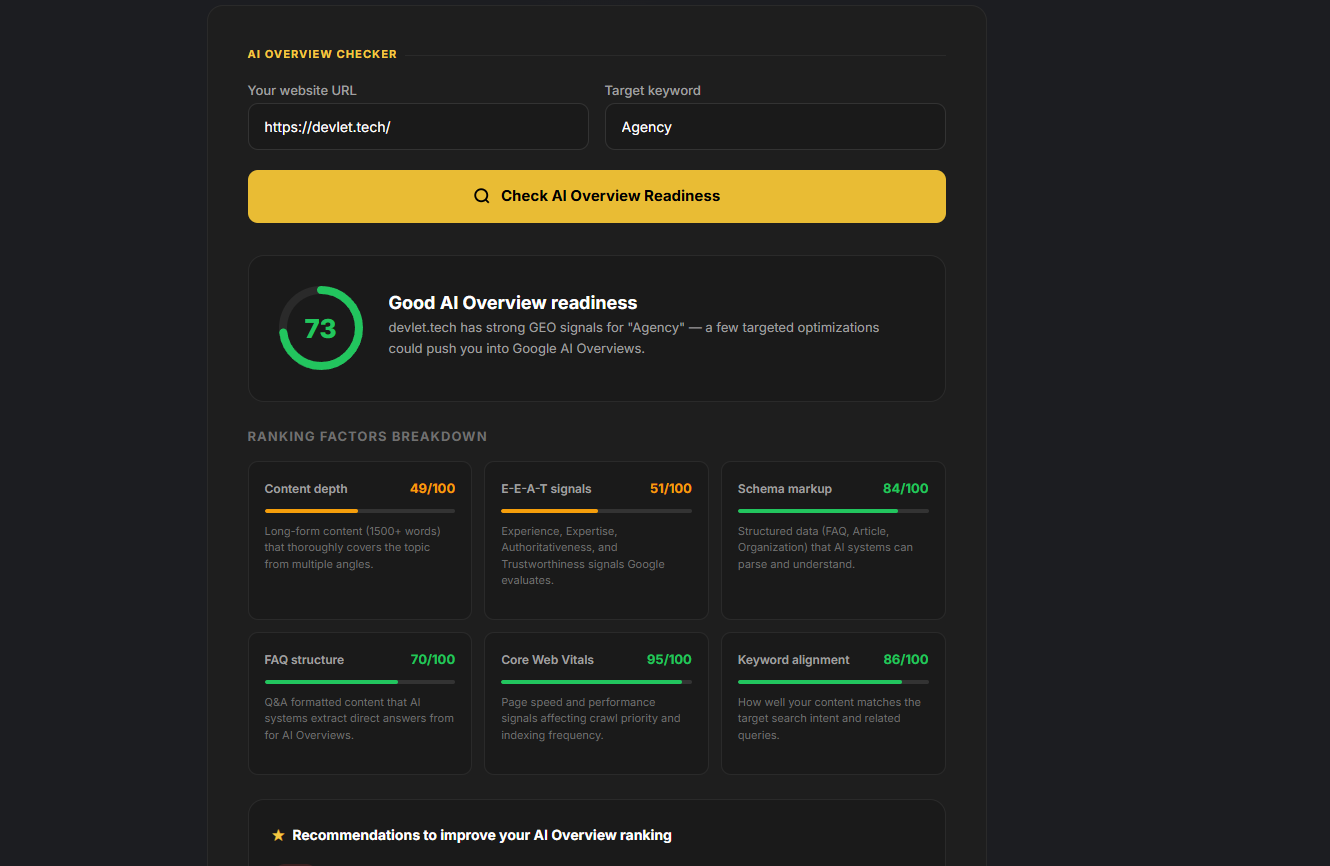1330x866 pixels.
Task: Click the target search intent description text
Action: pos(829,718)
